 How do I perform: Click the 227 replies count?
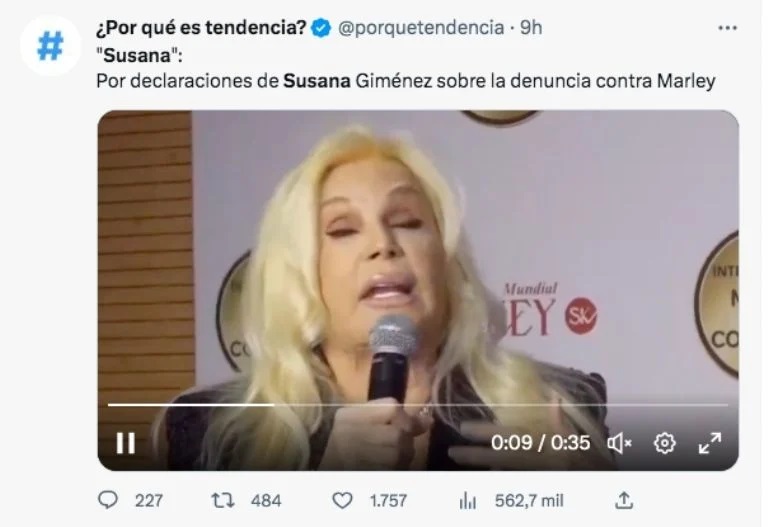point(149,501)
